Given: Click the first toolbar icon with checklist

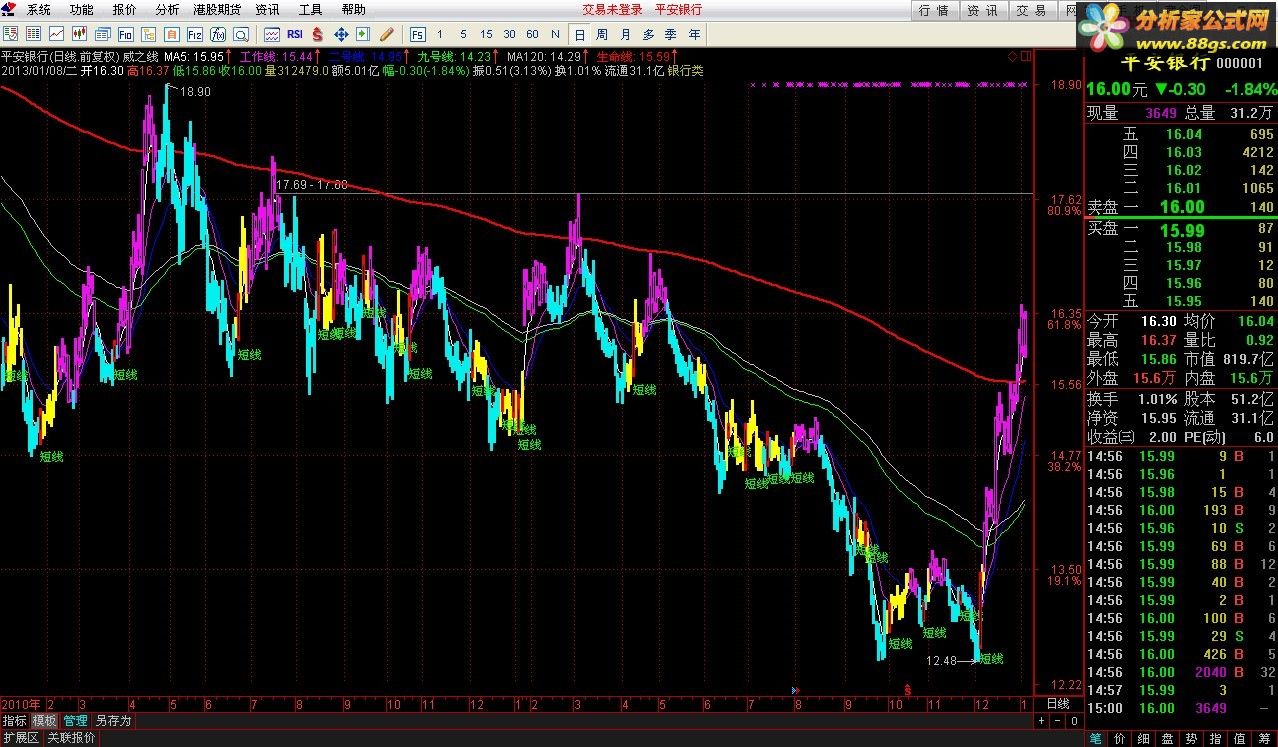Looking at the screenshot, I should click(11, 34).
